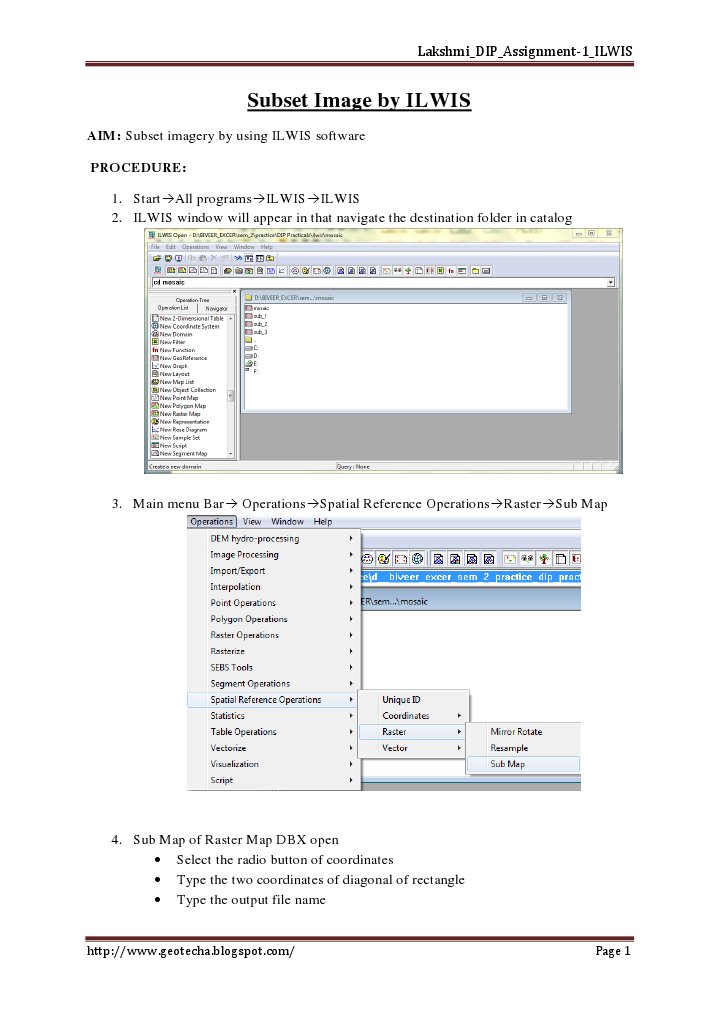Open Help menu in the menu screenshot

pyautogui.click(x=322, y=521)
